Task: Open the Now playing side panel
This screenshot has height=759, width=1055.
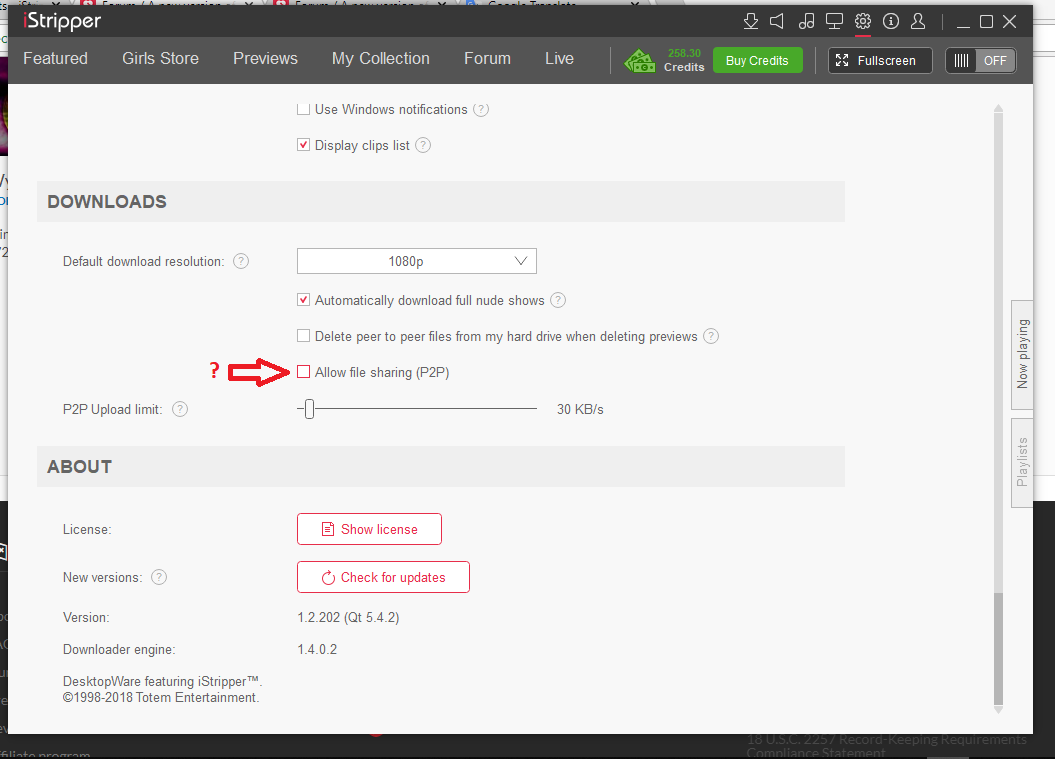Action: pyautogui.click(x=1023, y=355)
